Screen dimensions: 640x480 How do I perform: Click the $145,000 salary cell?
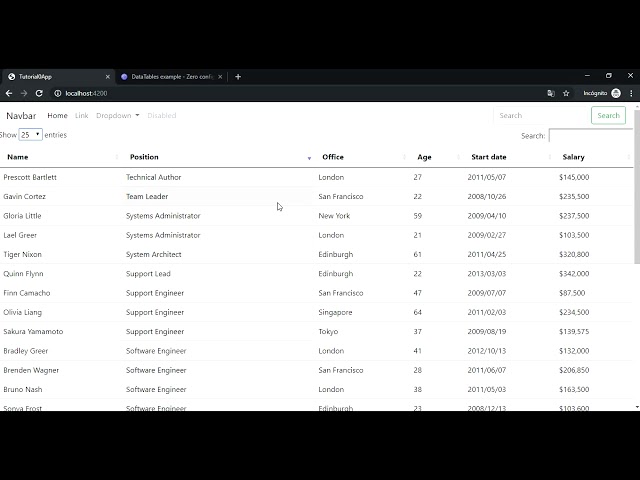coord(574,177)
